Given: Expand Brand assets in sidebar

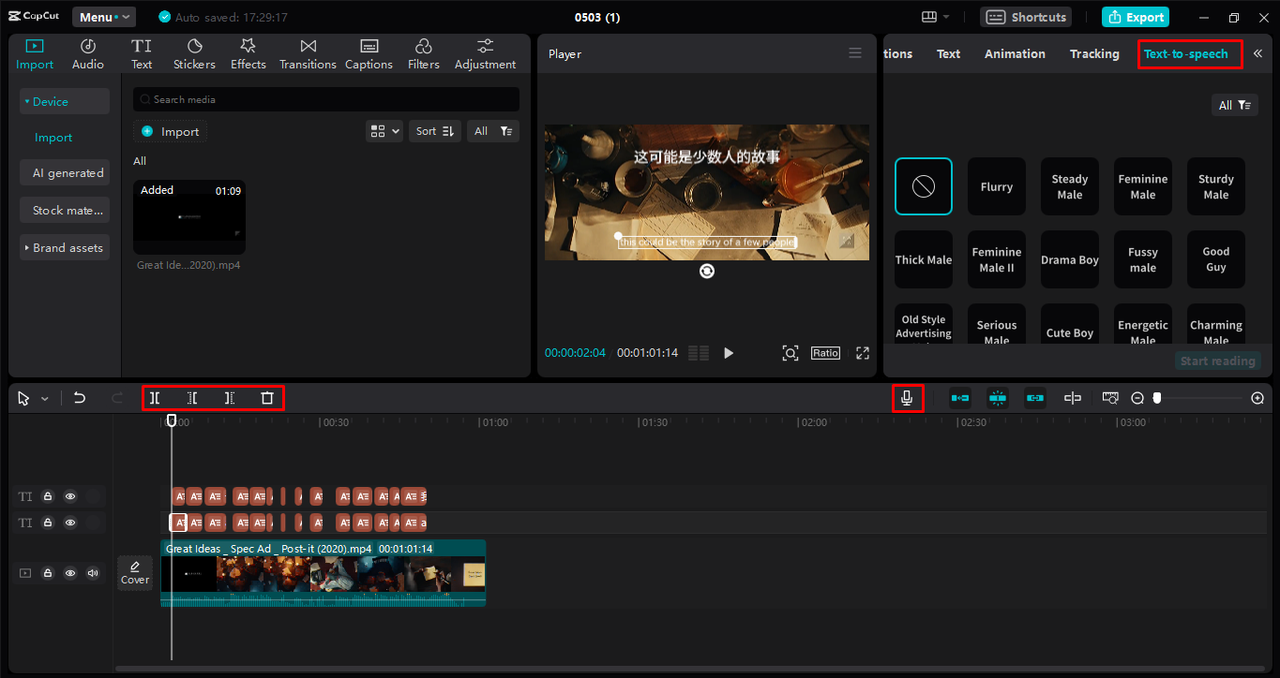Looking at the screenshot, I should 64,247.
